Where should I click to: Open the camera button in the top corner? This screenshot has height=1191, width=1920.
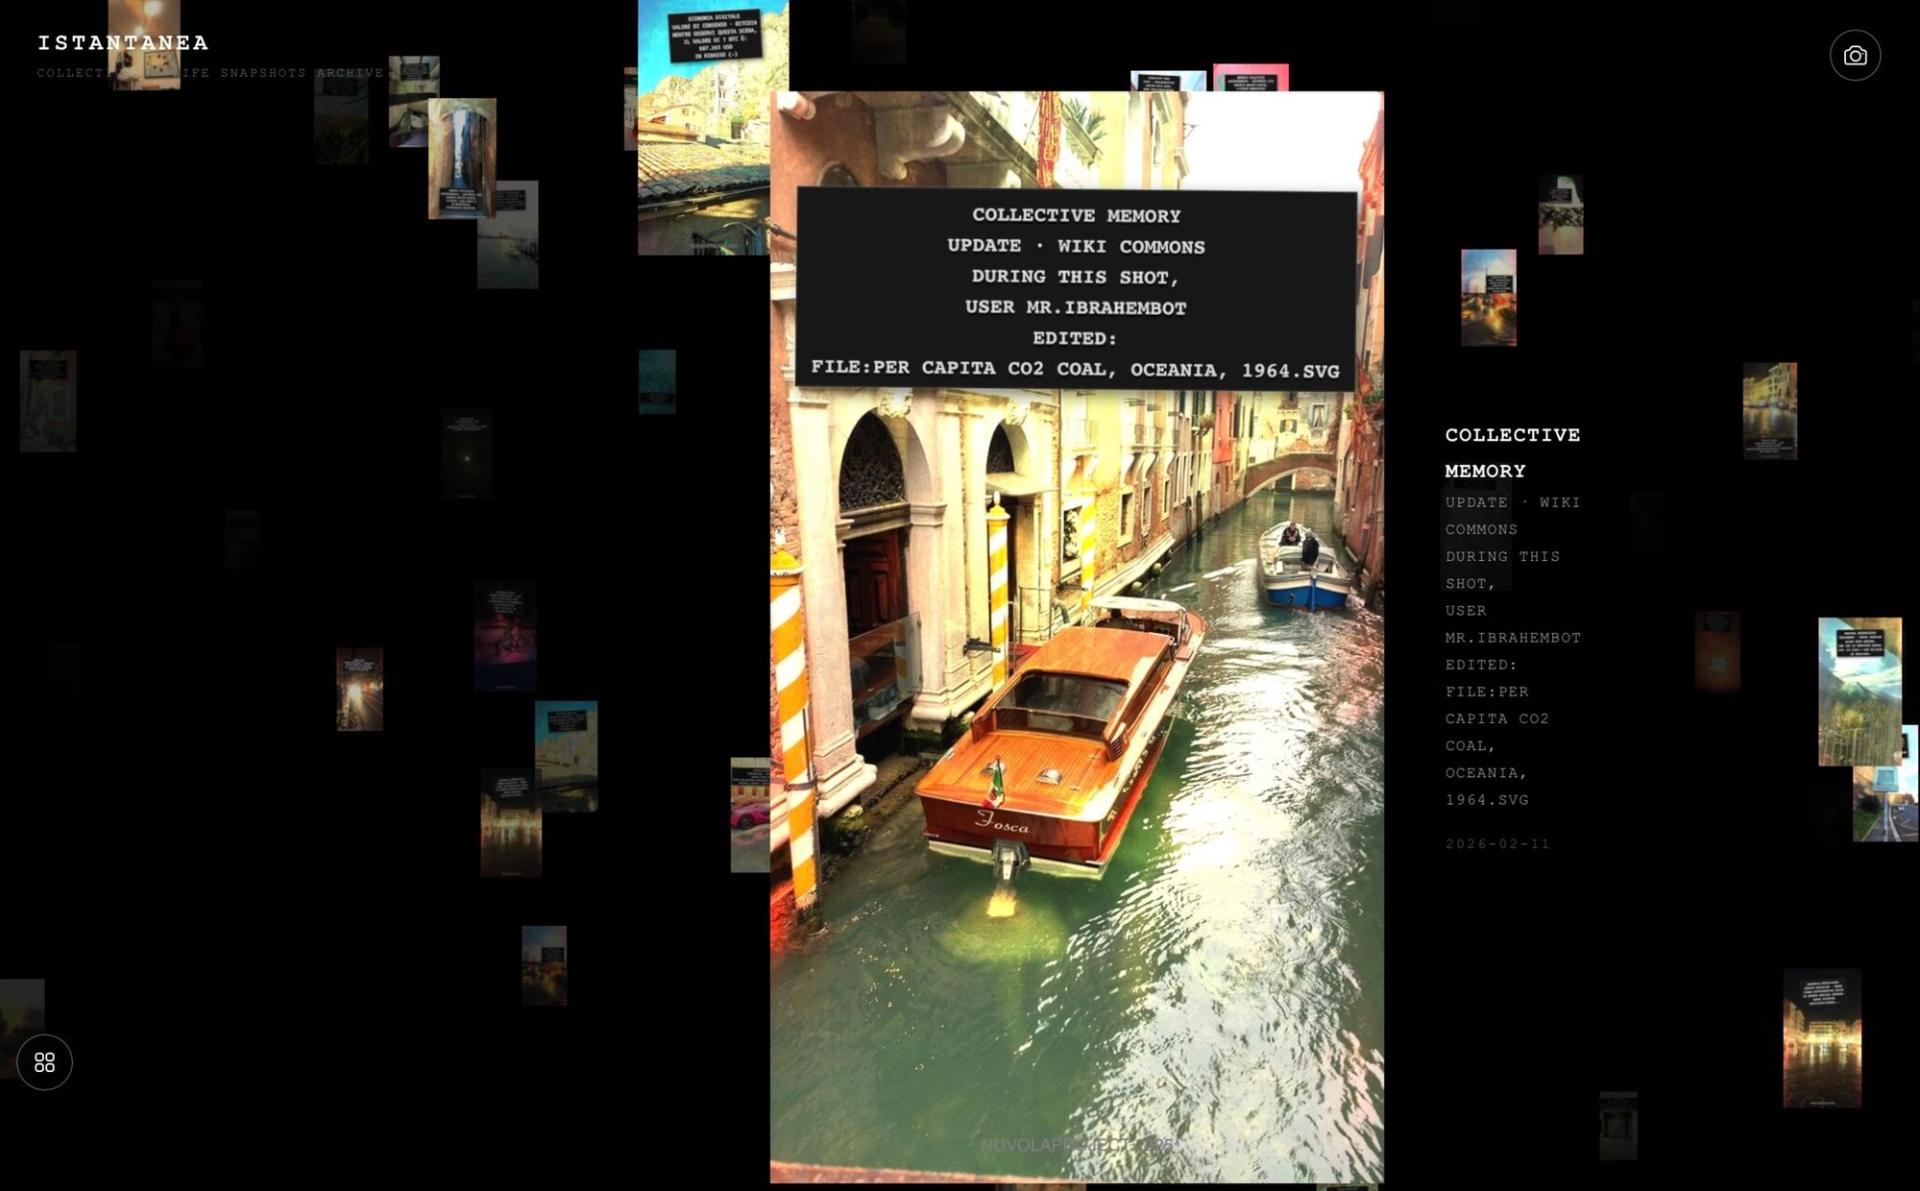click(1855, 56)
